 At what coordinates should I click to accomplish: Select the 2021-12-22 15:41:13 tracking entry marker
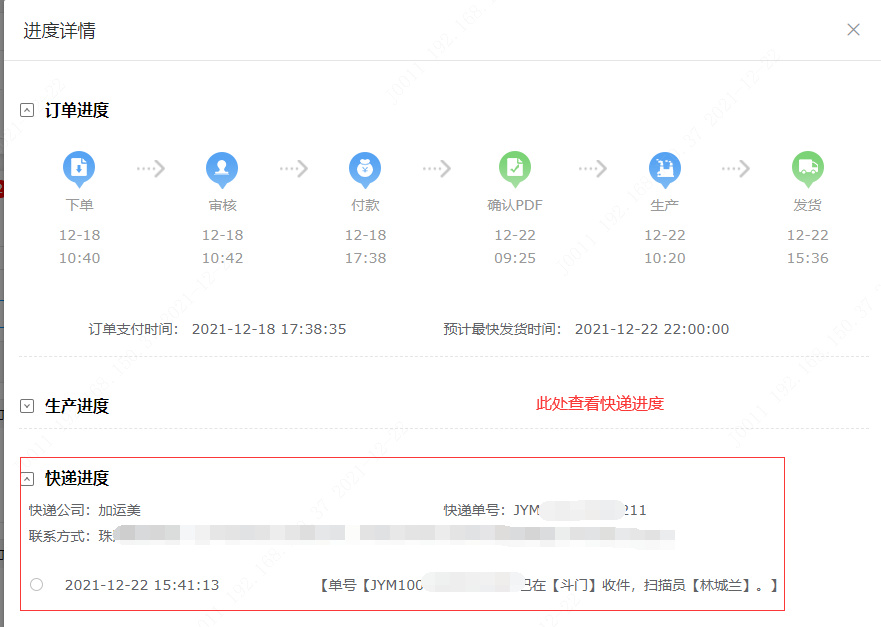point(37,585)
